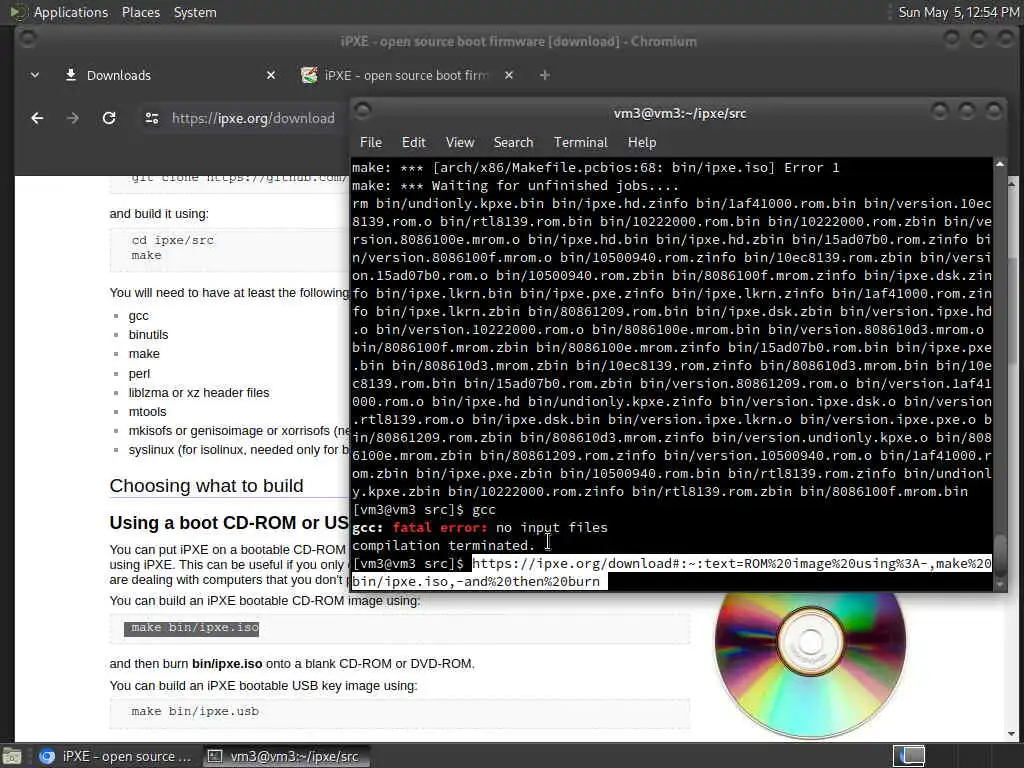Click the cd ipxe/src code line
This screenshot has width=1024, height=768.
(x=172, y=240)
